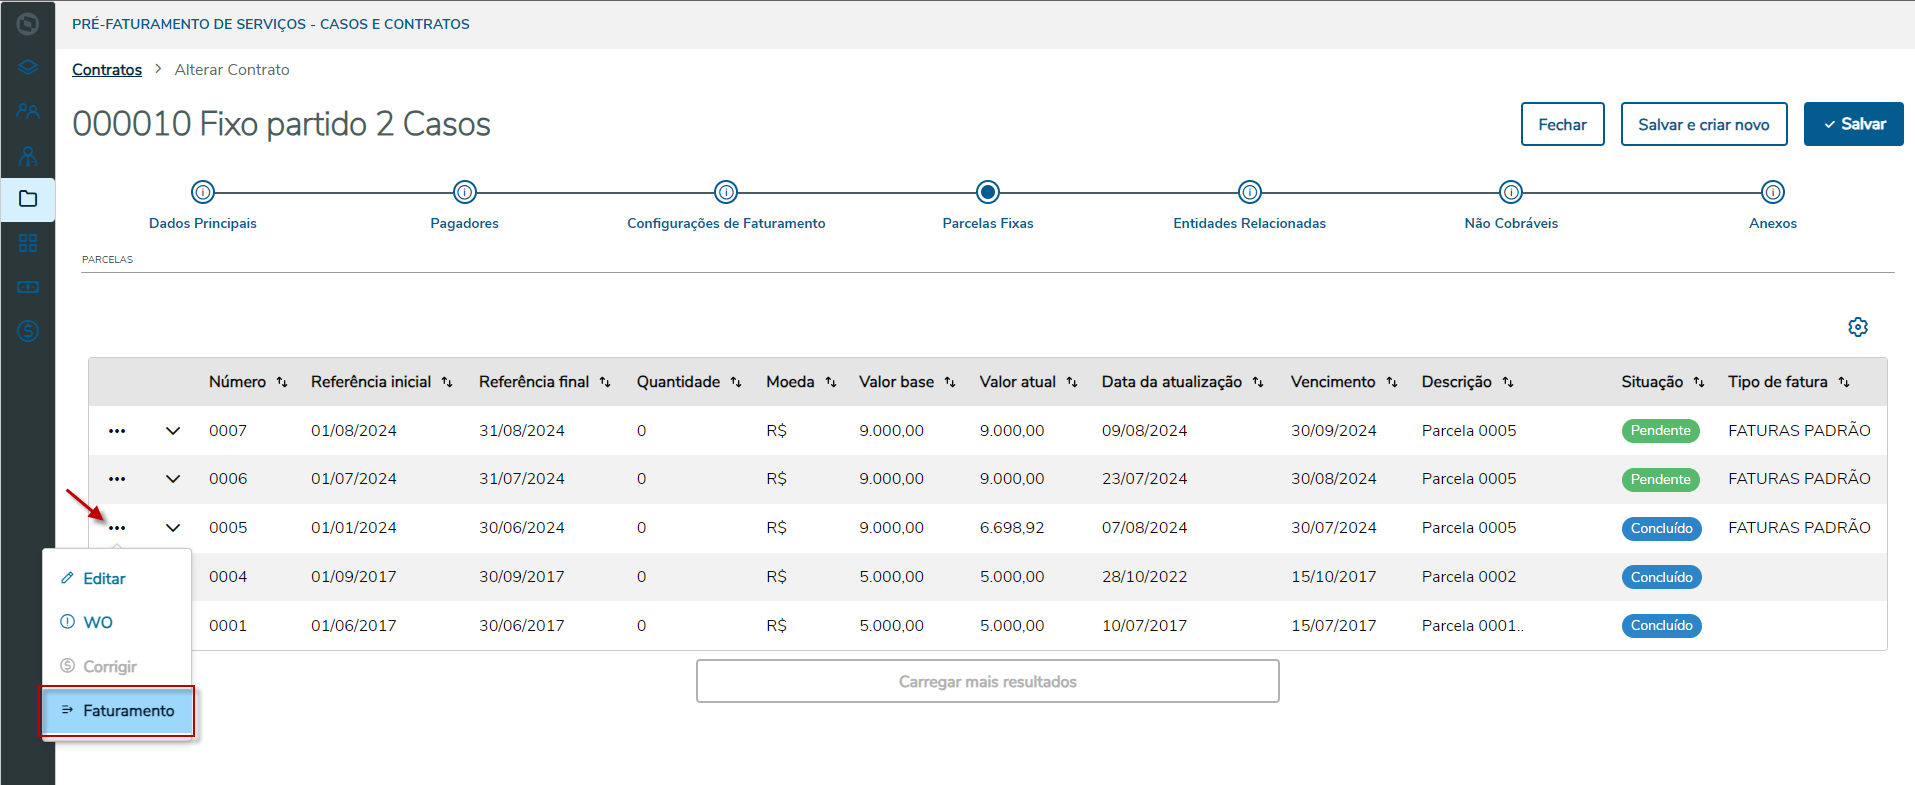The width and height of the screenshot is (1915, 785).
Task: Click the Alterar Contrato breadcrumb text
Action: tap(232, 69)
